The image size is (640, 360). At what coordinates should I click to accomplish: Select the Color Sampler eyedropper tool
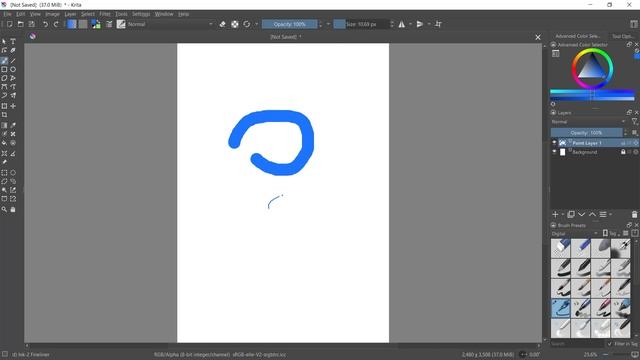pos(13,125)
